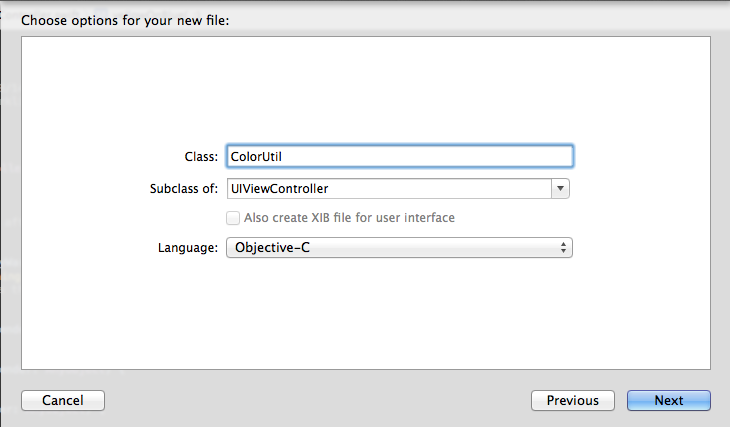This screenshot has height=427, width=730.
Task: Click the Class name input field
Action: (x=399, y=156)
